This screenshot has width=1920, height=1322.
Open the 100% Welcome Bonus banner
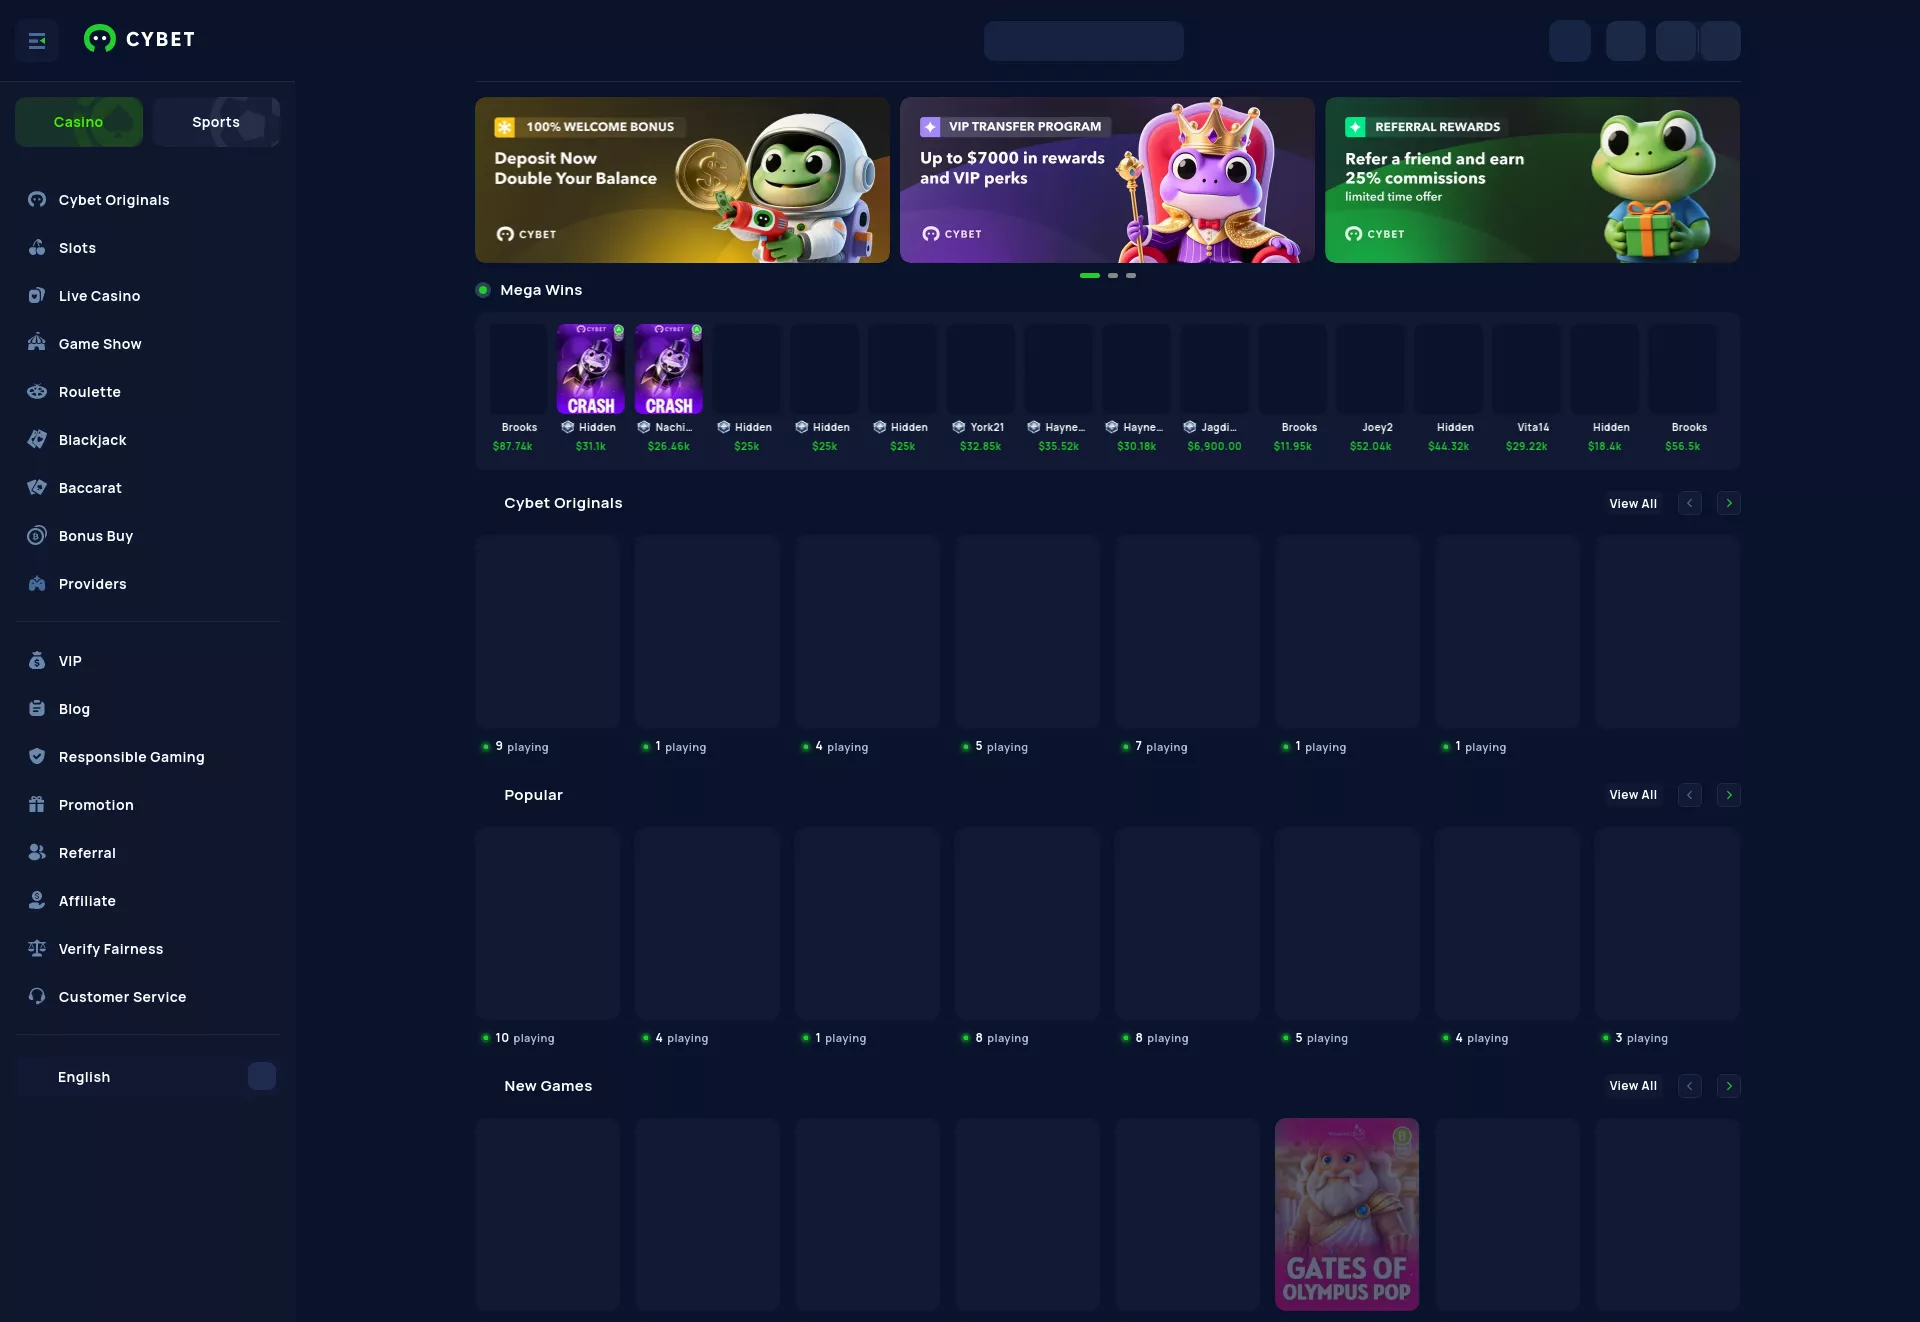682,180
